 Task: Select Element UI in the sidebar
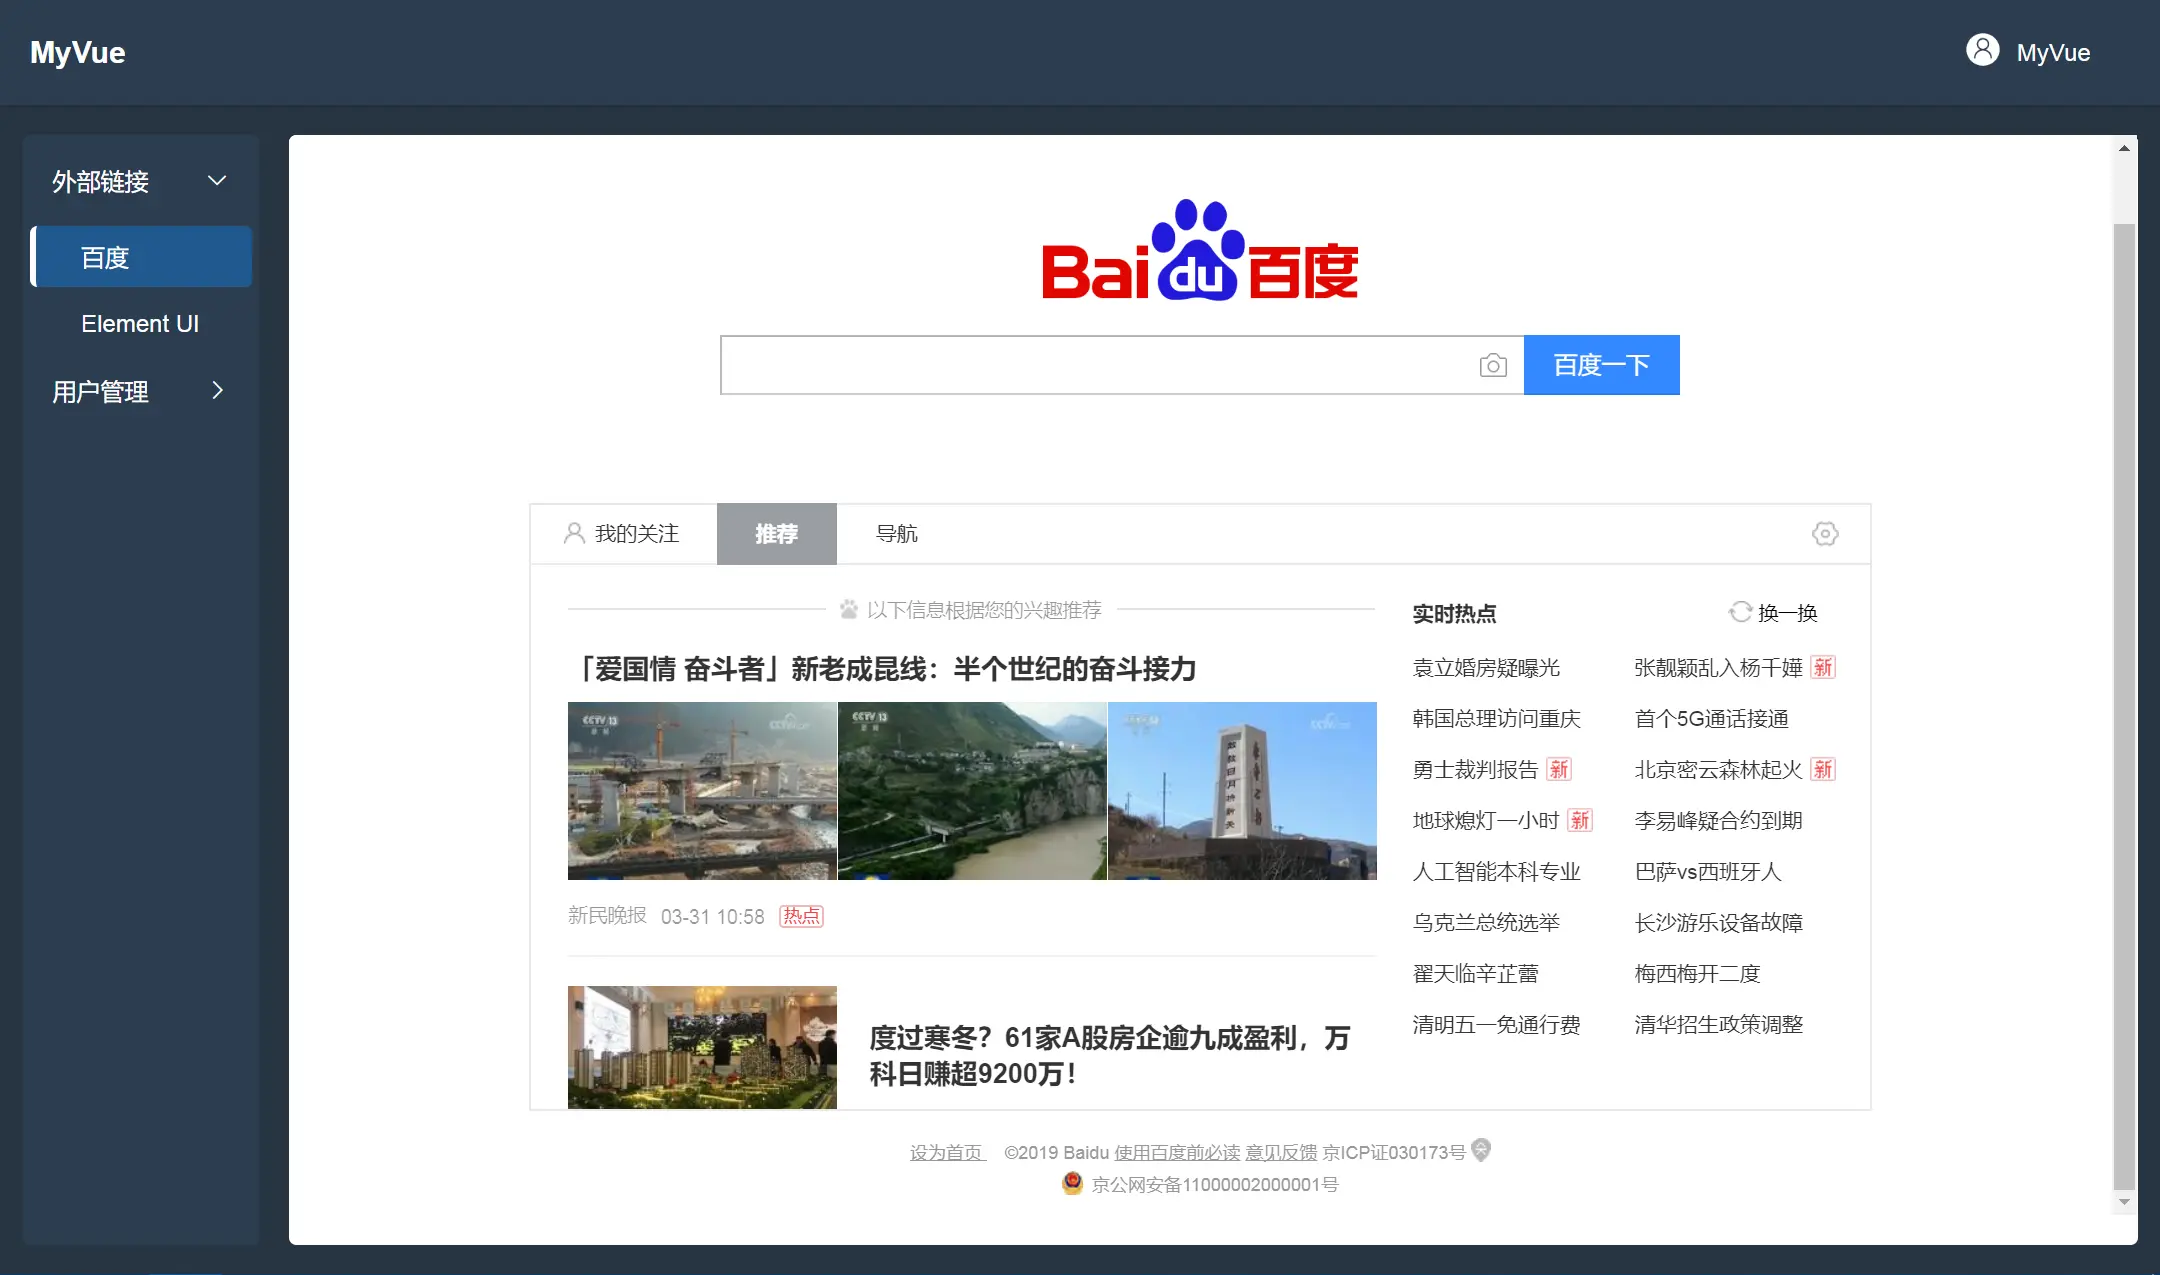(x=140, y=324)
